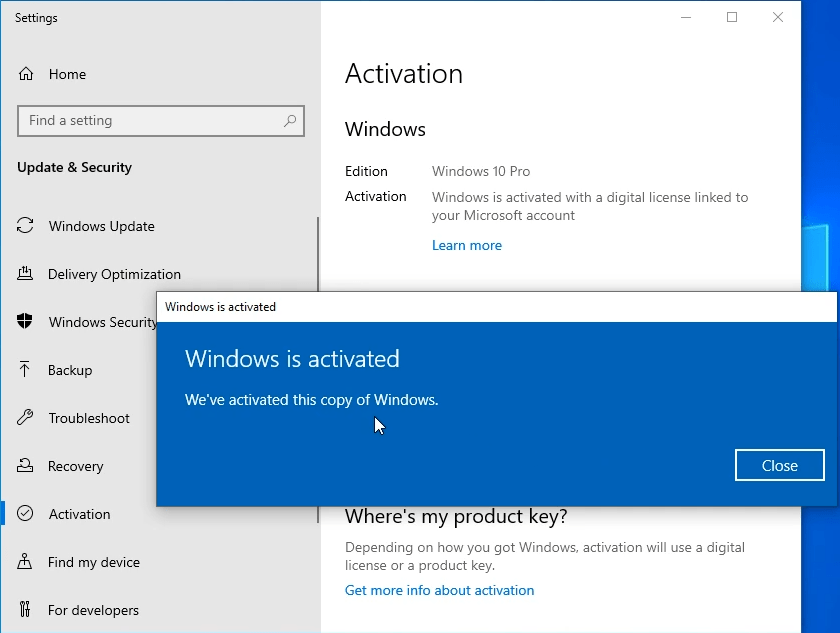Click the magnifier icon in the search box

[x=290, y=120]
